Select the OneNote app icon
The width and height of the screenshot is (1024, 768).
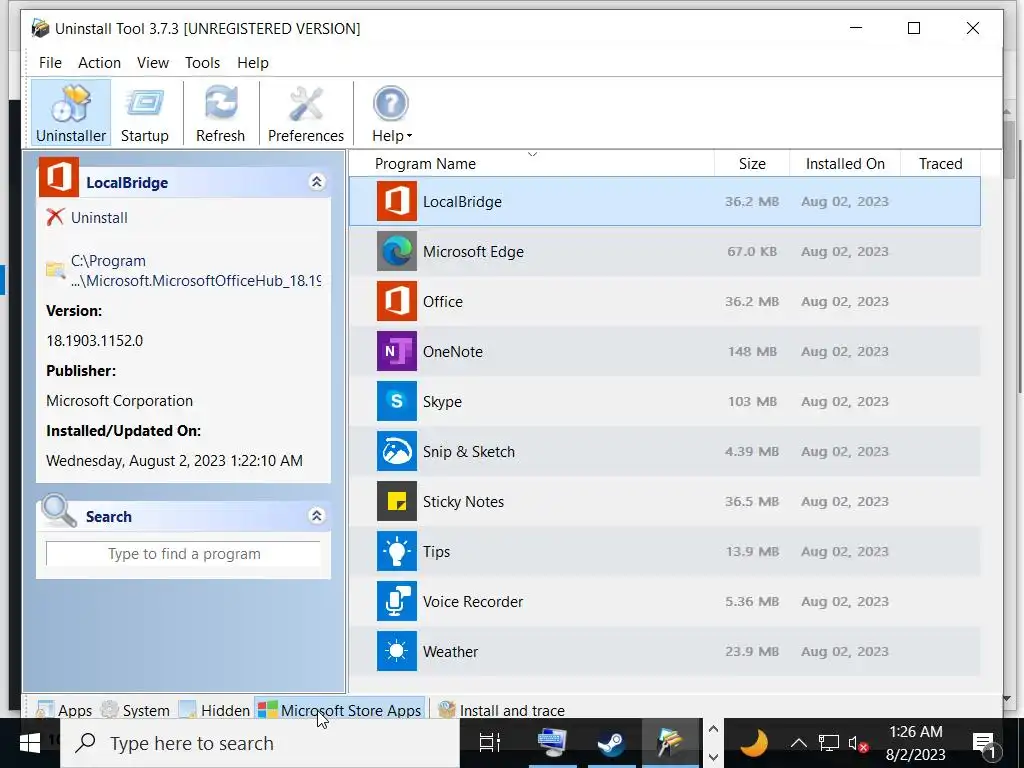click(x=396, y=351)
